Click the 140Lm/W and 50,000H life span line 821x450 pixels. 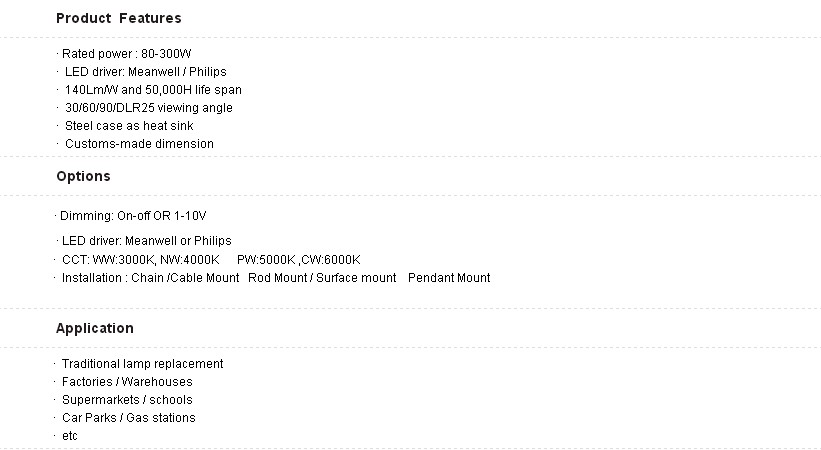click(x=153, y=90)
